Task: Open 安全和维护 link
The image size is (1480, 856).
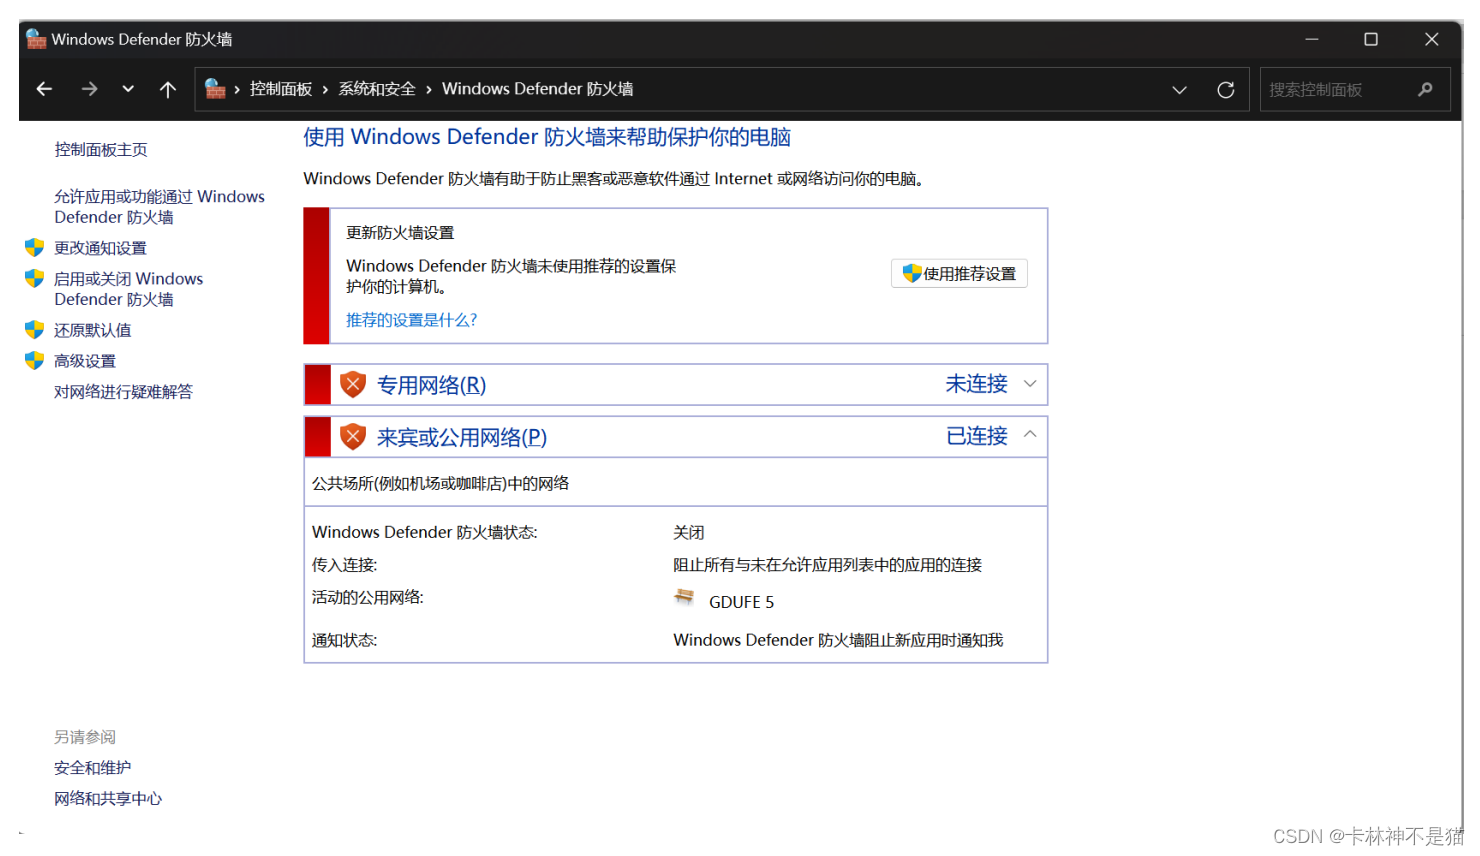Action: [93, 768]
